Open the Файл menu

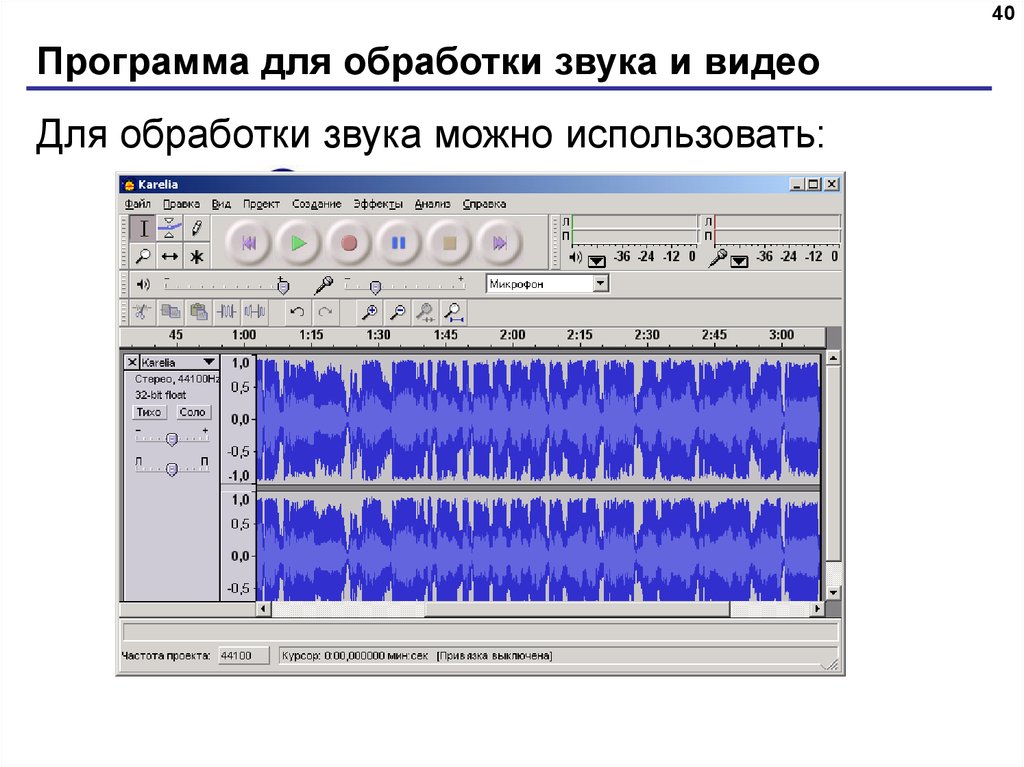click(x=138, y=204)
